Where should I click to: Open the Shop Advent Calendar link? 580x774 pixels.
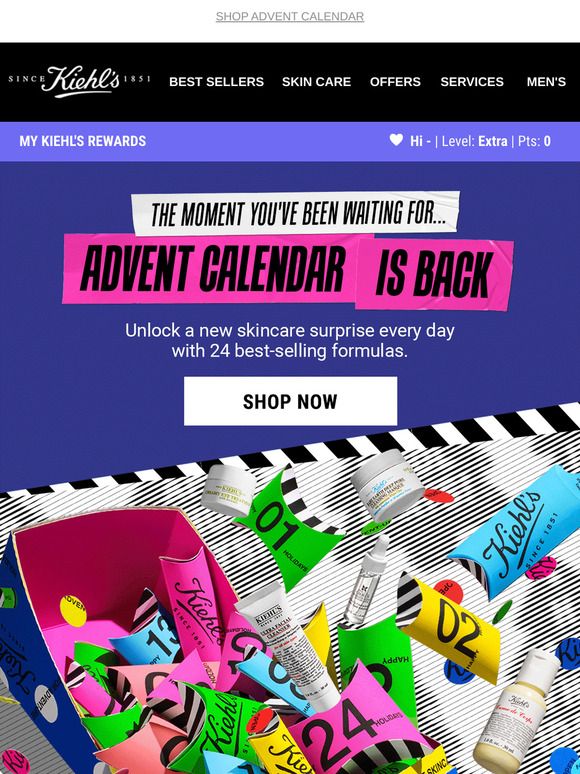290,16
